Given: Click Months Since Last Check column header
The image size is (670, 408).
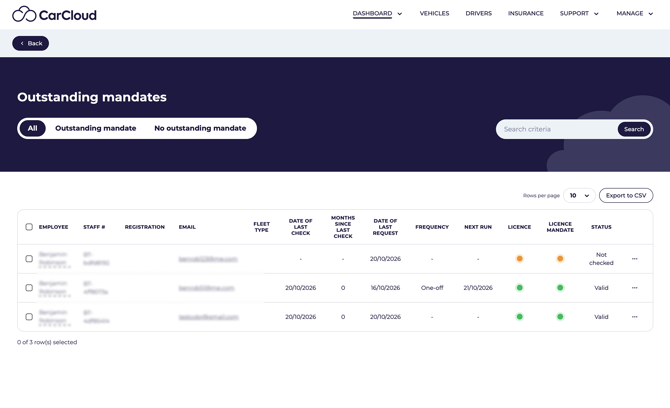Looking at the screenshot, I should pos(343,227).
